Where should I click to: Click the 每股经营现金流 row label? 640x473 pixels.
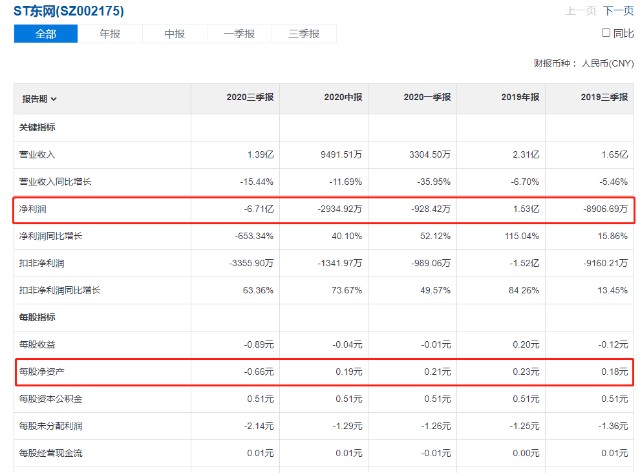pos(50,453)
